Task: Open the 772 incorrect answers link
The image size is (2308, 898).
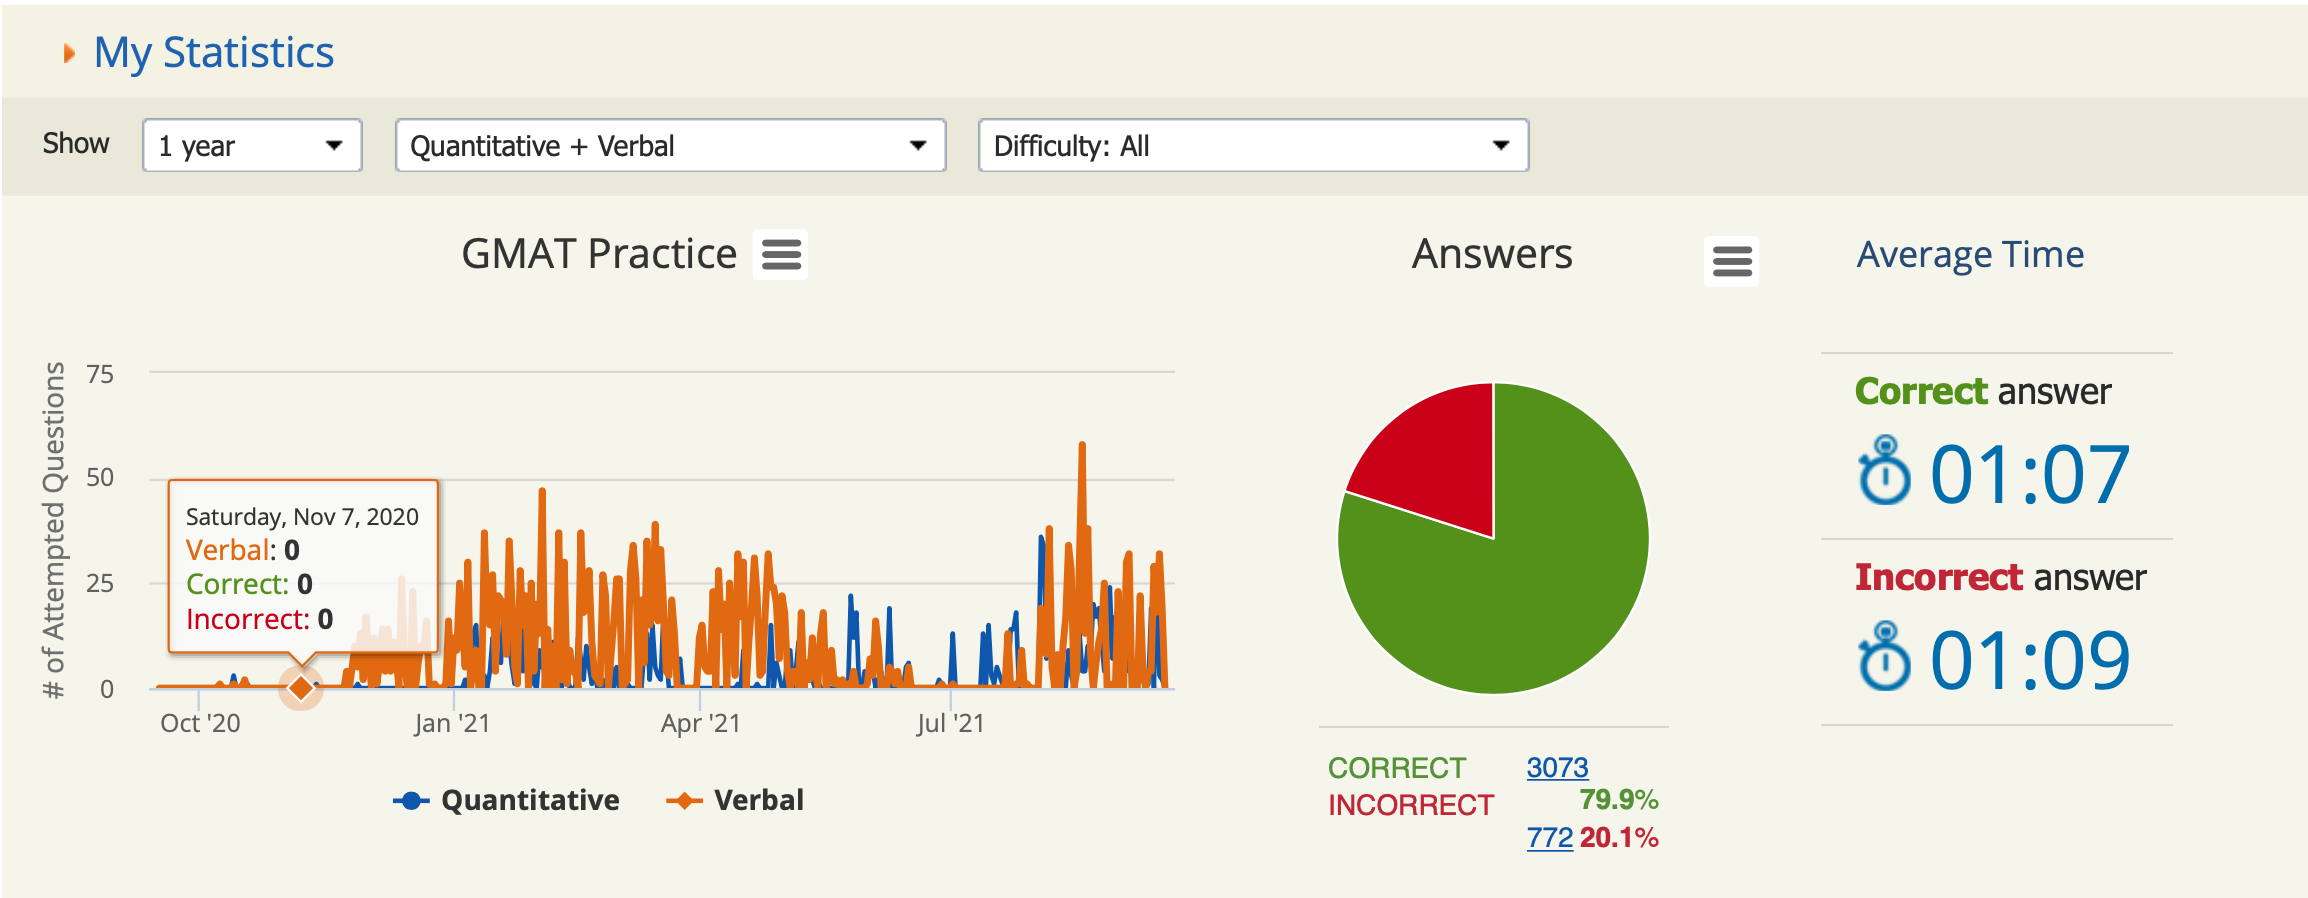Action: point(1549,837)
